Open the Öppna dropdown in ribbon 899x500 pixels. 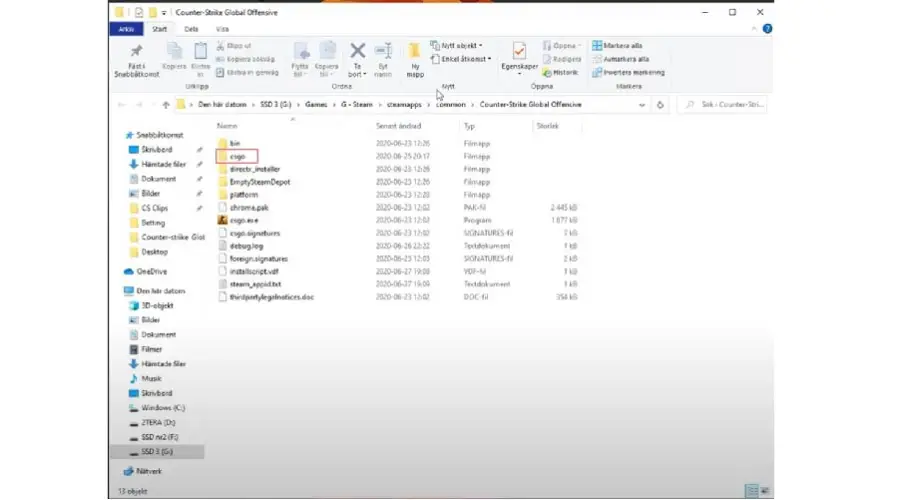click(562, 45)
